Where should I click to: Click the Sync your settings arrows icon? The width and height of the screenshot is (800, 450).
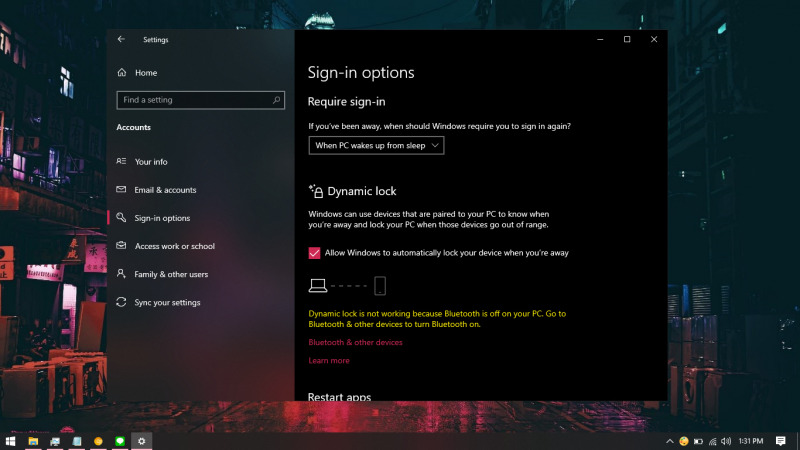121,302
